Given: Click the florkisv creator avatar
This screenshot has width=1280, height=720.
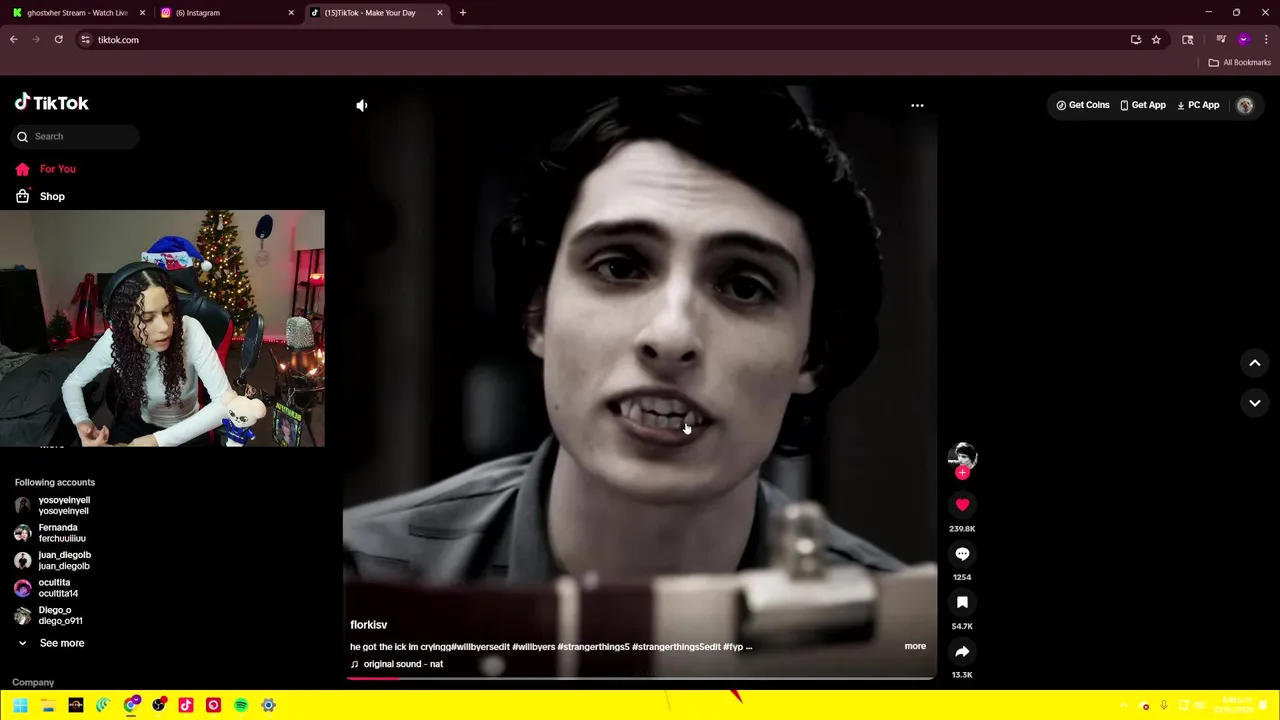Looking at the screenshot, I should tap(962, 456).
